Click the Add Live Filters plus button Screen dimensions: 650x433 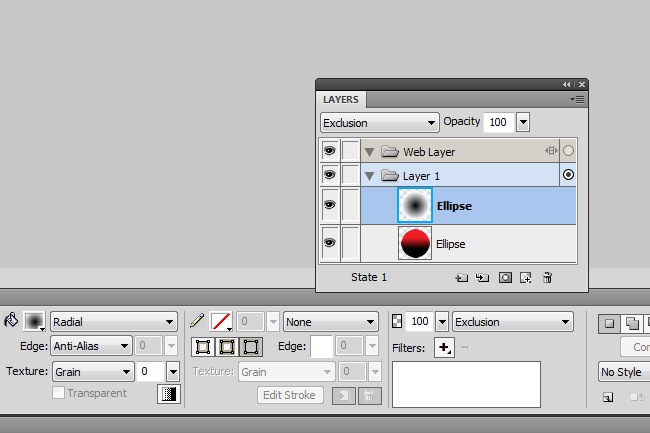444,348
